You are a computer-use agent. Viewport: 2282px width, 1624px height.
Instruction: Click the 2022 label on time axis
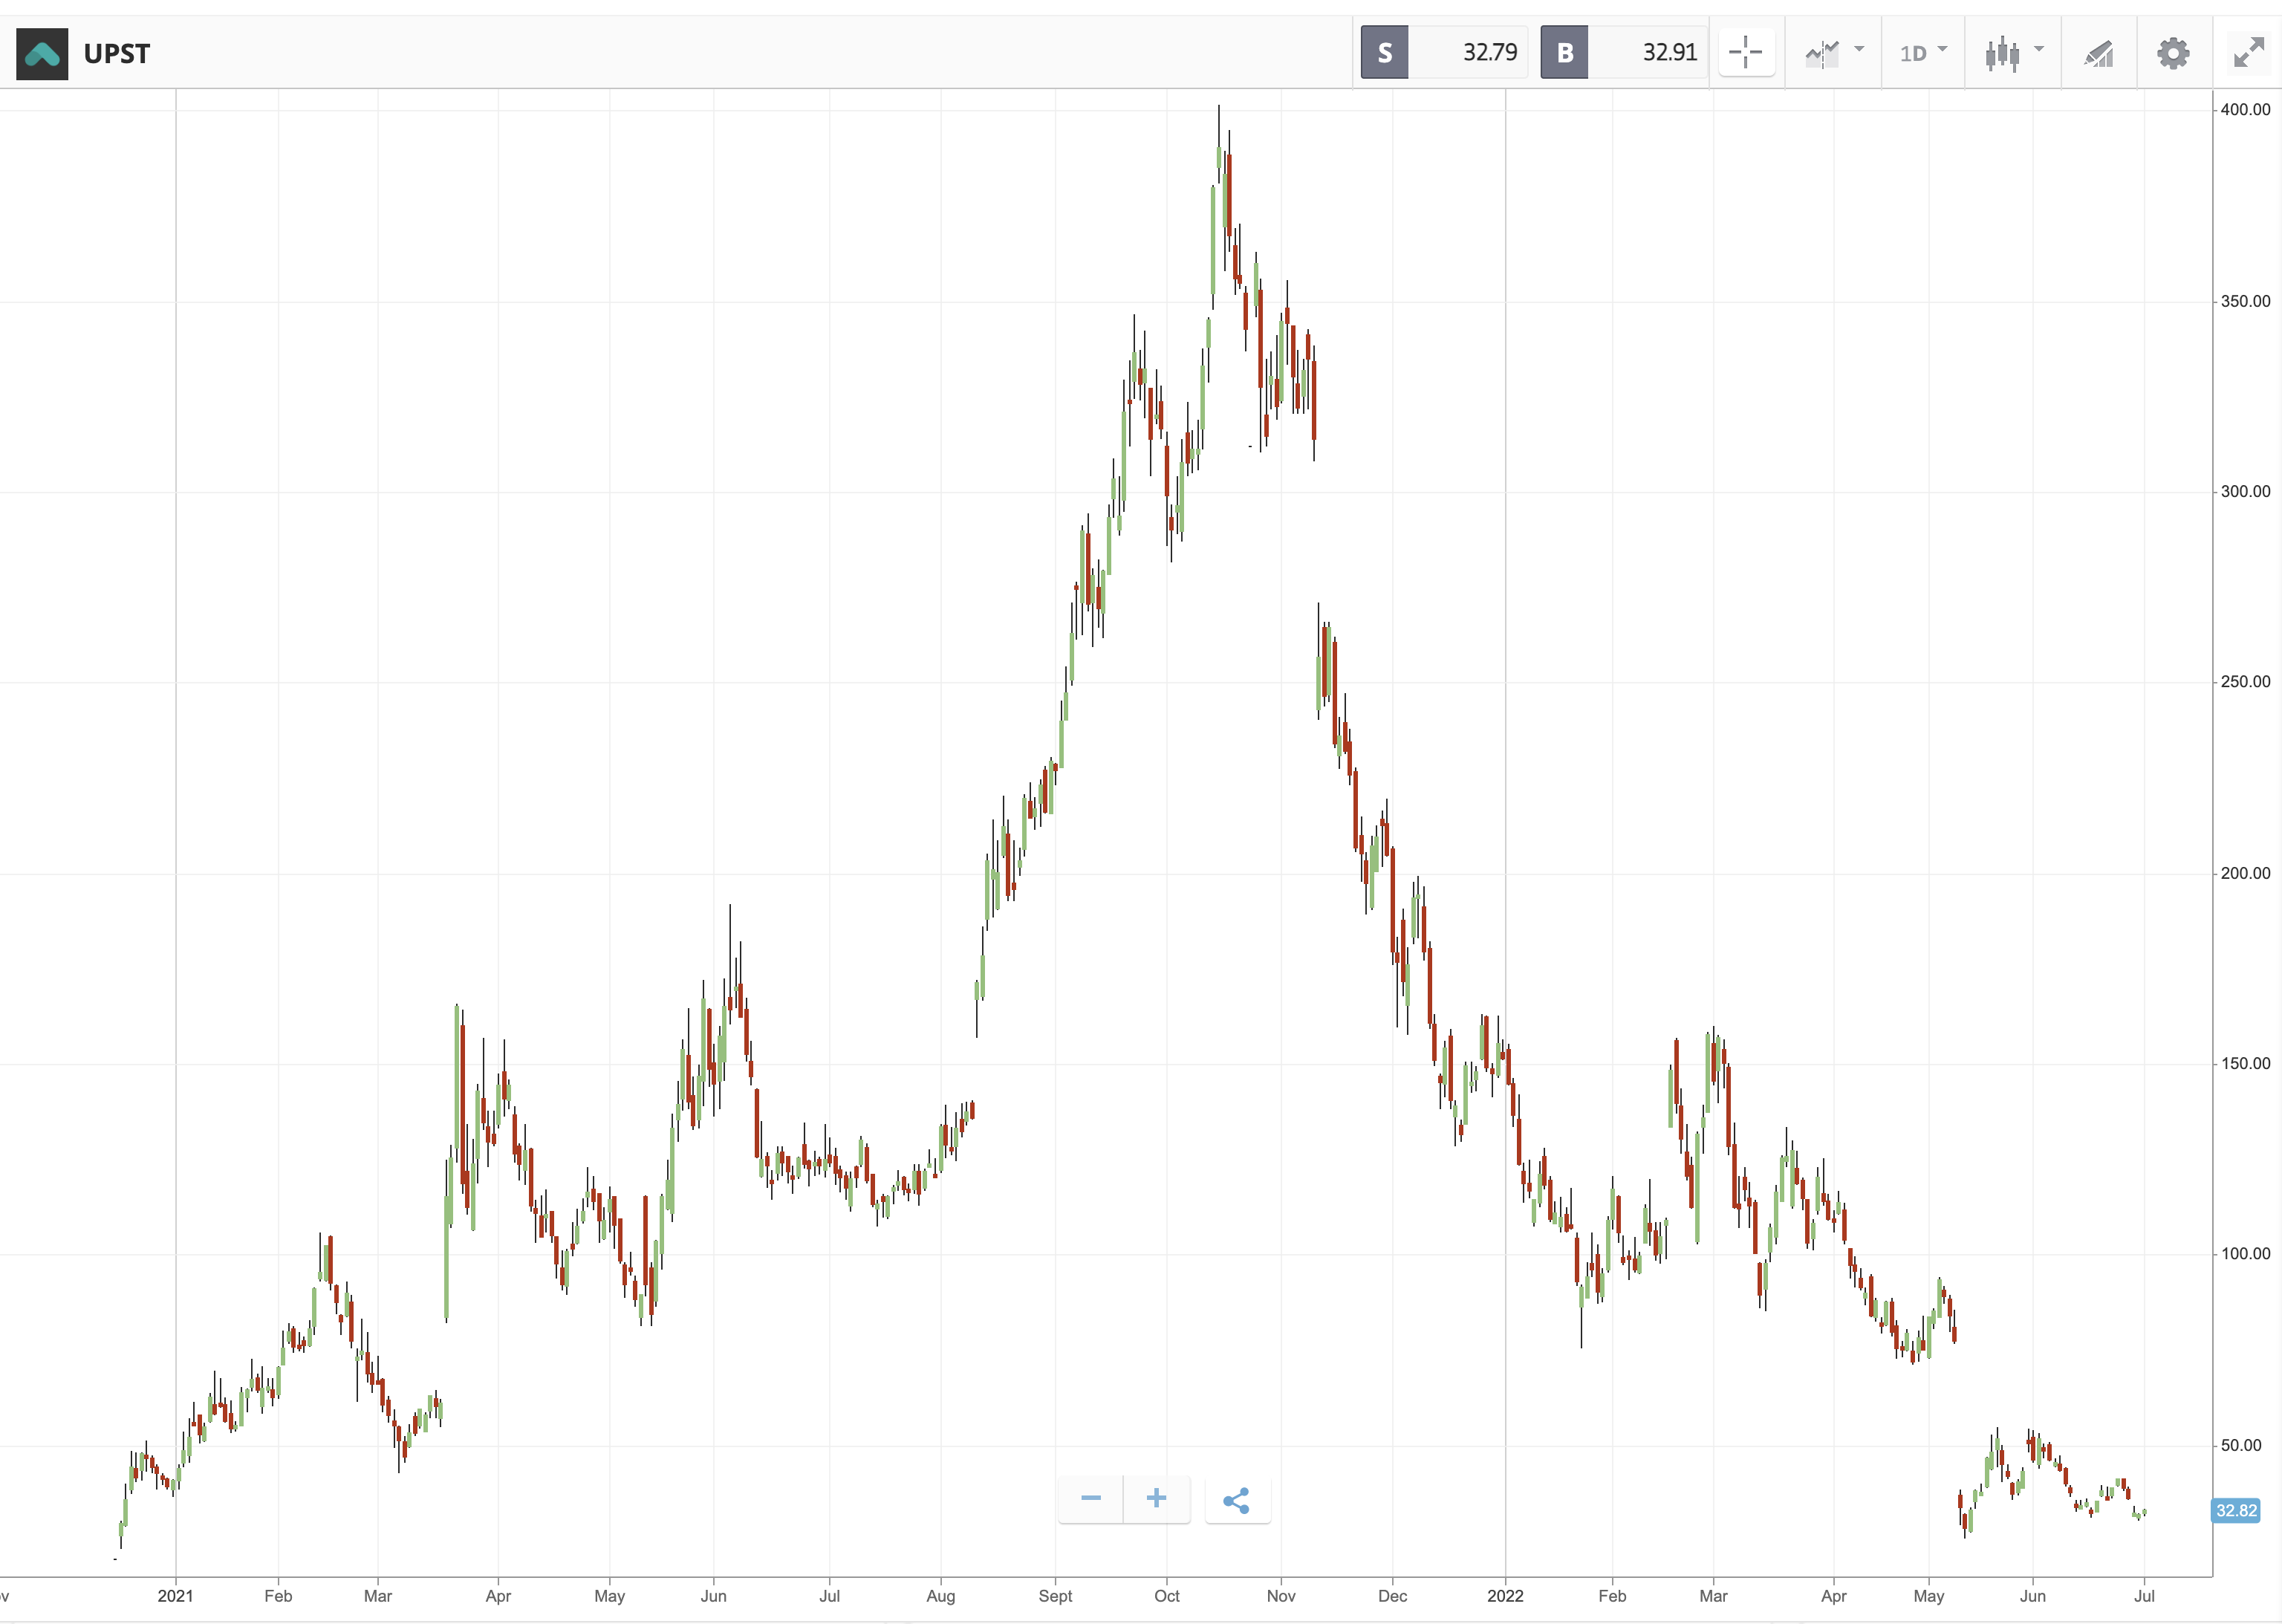click(1505, 1596)
